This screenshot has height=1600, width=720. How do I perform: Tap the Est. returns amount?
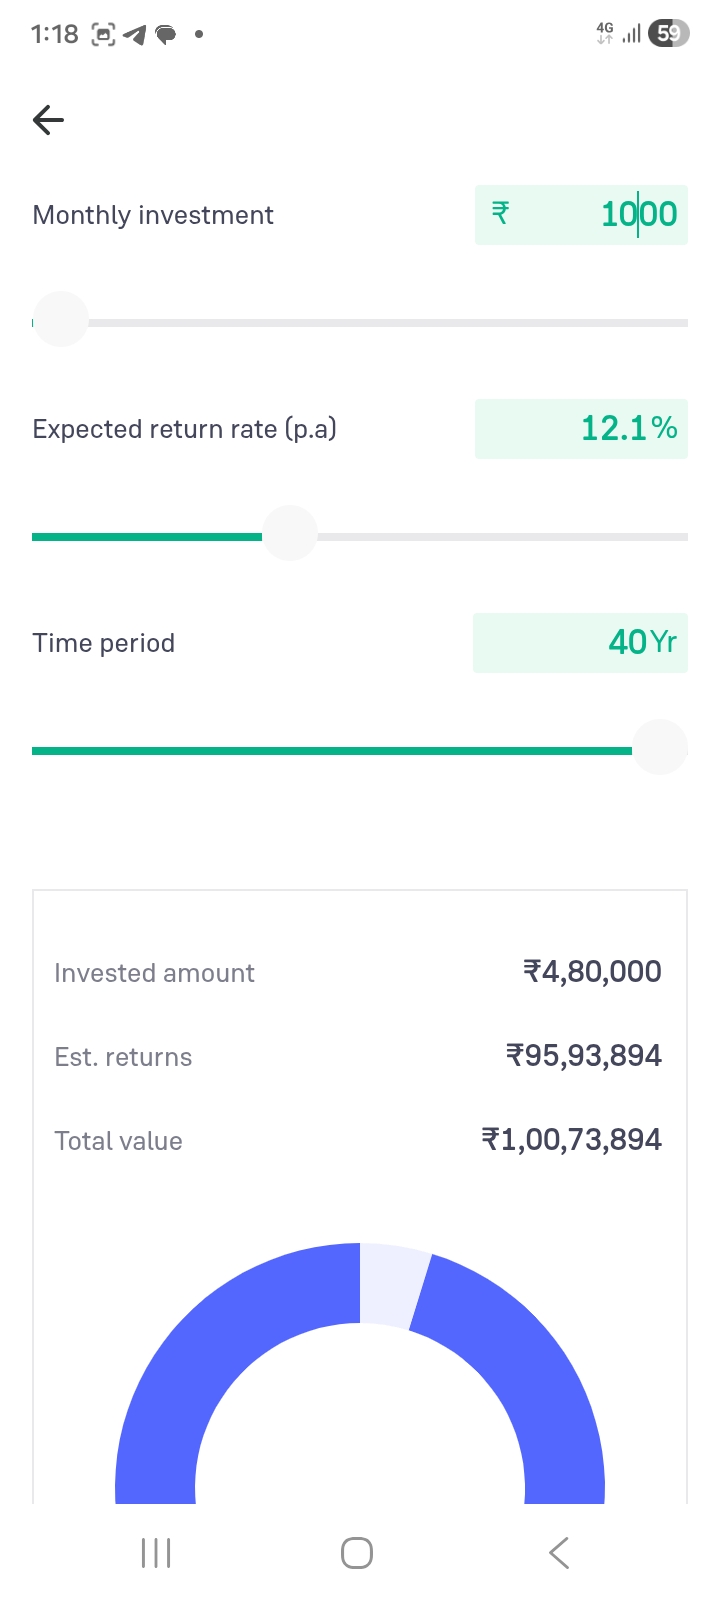(583, 1056)
